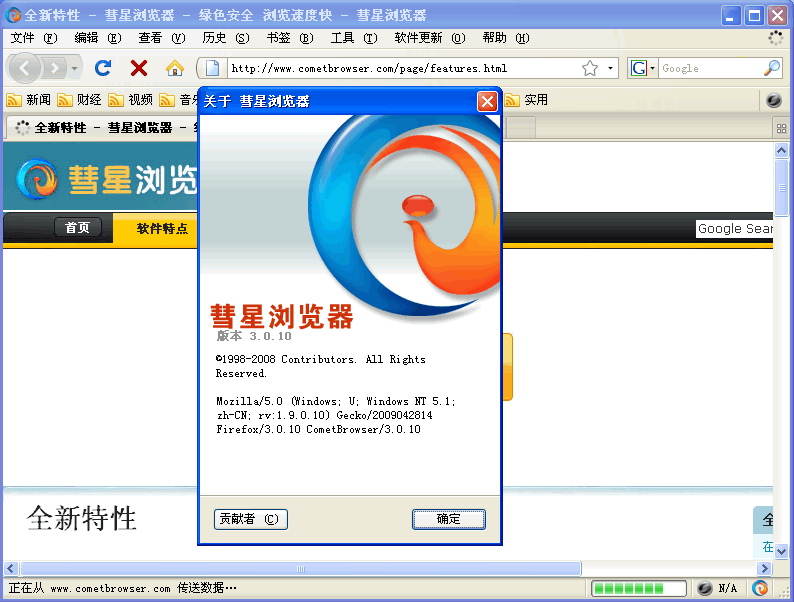Open the 帮助 (H) menu

click(505, 38)
